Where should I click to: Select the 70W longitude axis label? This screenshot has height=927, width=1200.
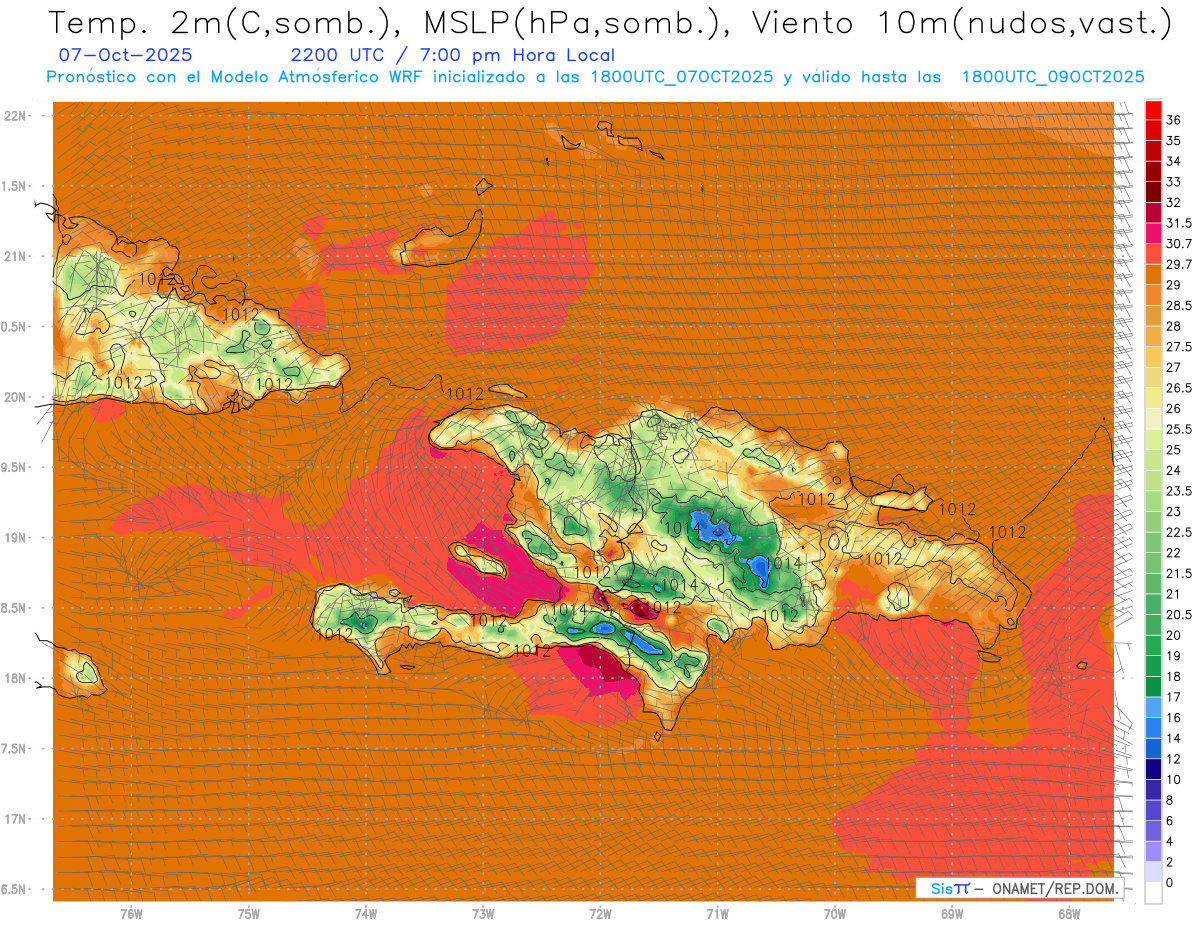834,914
